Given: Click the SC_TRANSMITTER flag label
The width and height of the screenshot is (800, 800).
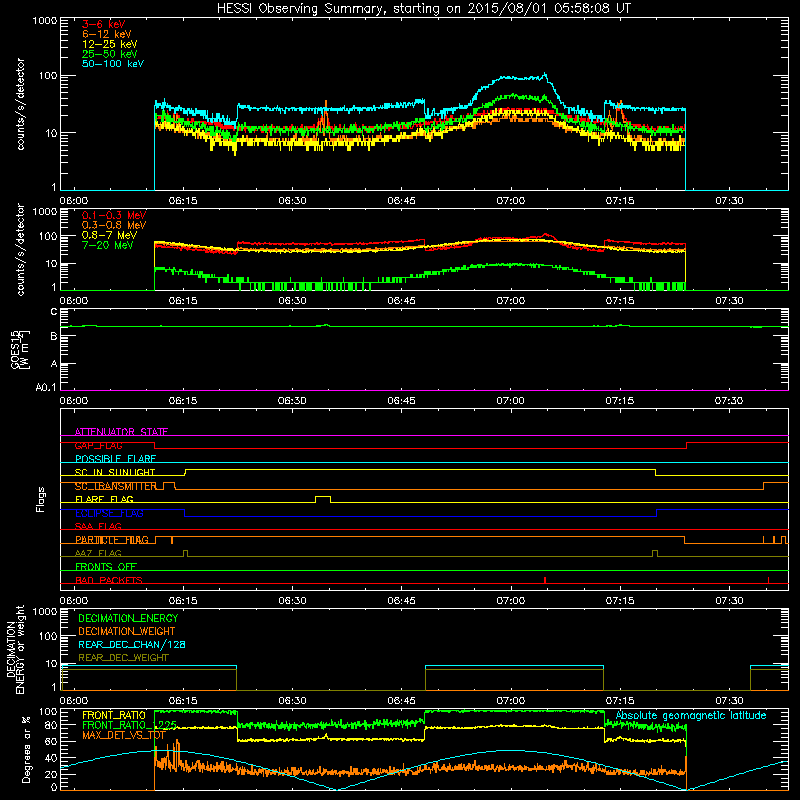Looking at the screenshot, I should [x=116, y=486].
